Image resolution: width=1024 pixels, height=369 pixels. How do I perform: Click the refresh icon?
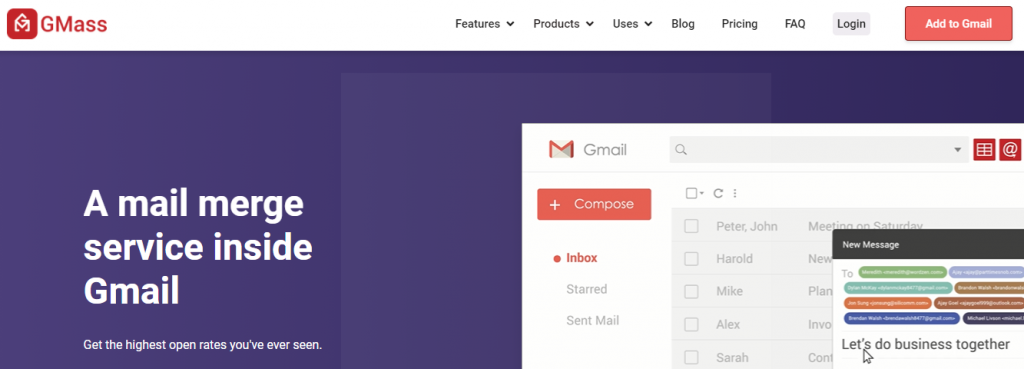718,193
